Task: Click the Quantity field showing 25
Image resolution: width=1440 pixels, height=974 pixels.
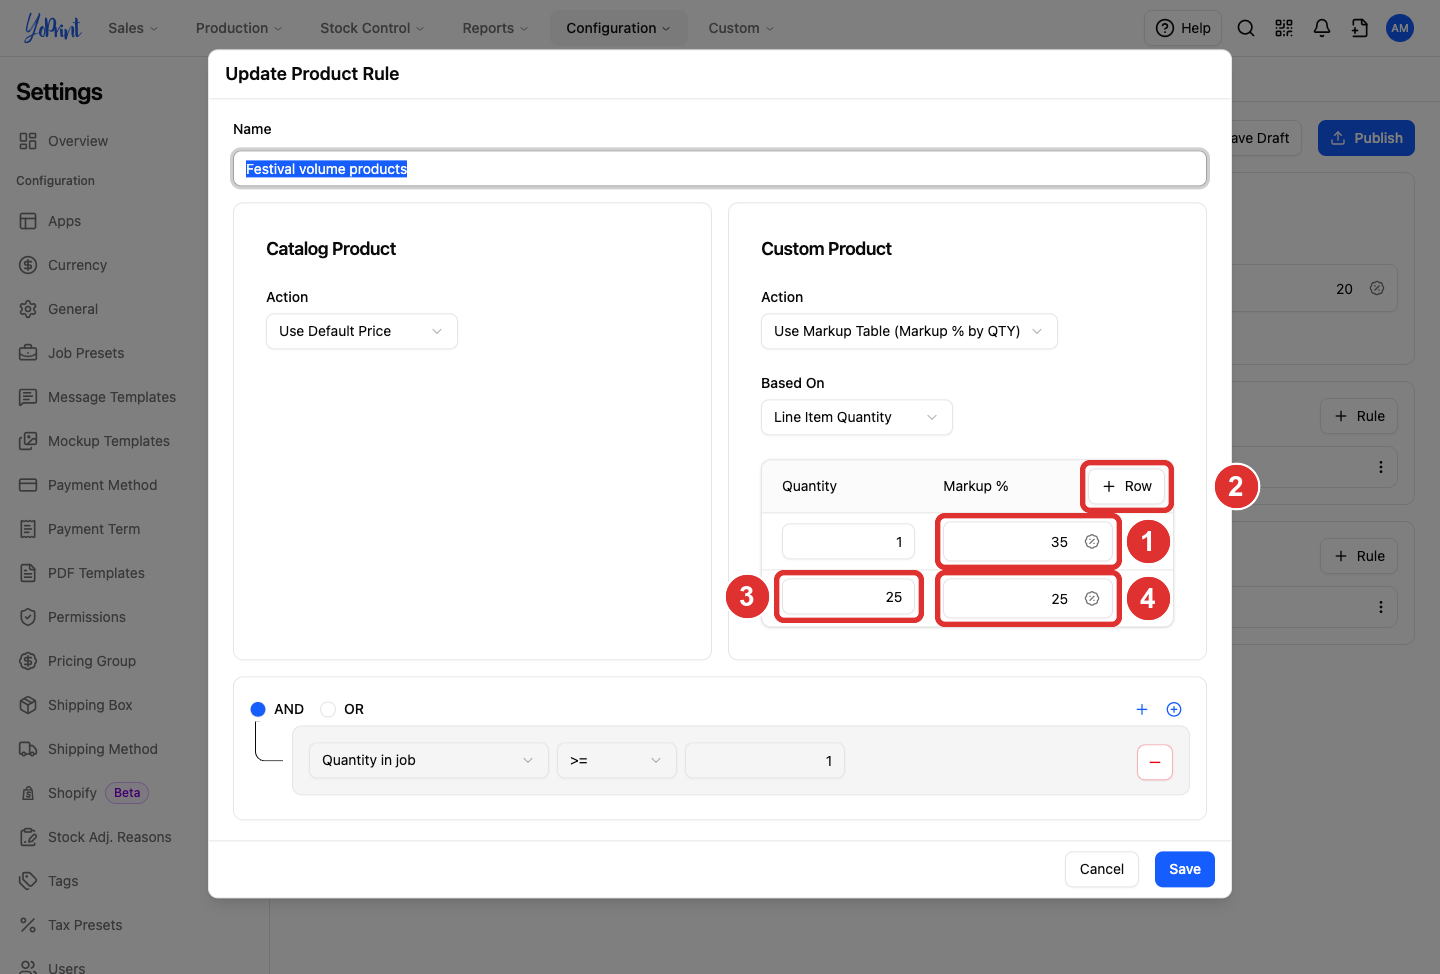Action: pos(848,597)
